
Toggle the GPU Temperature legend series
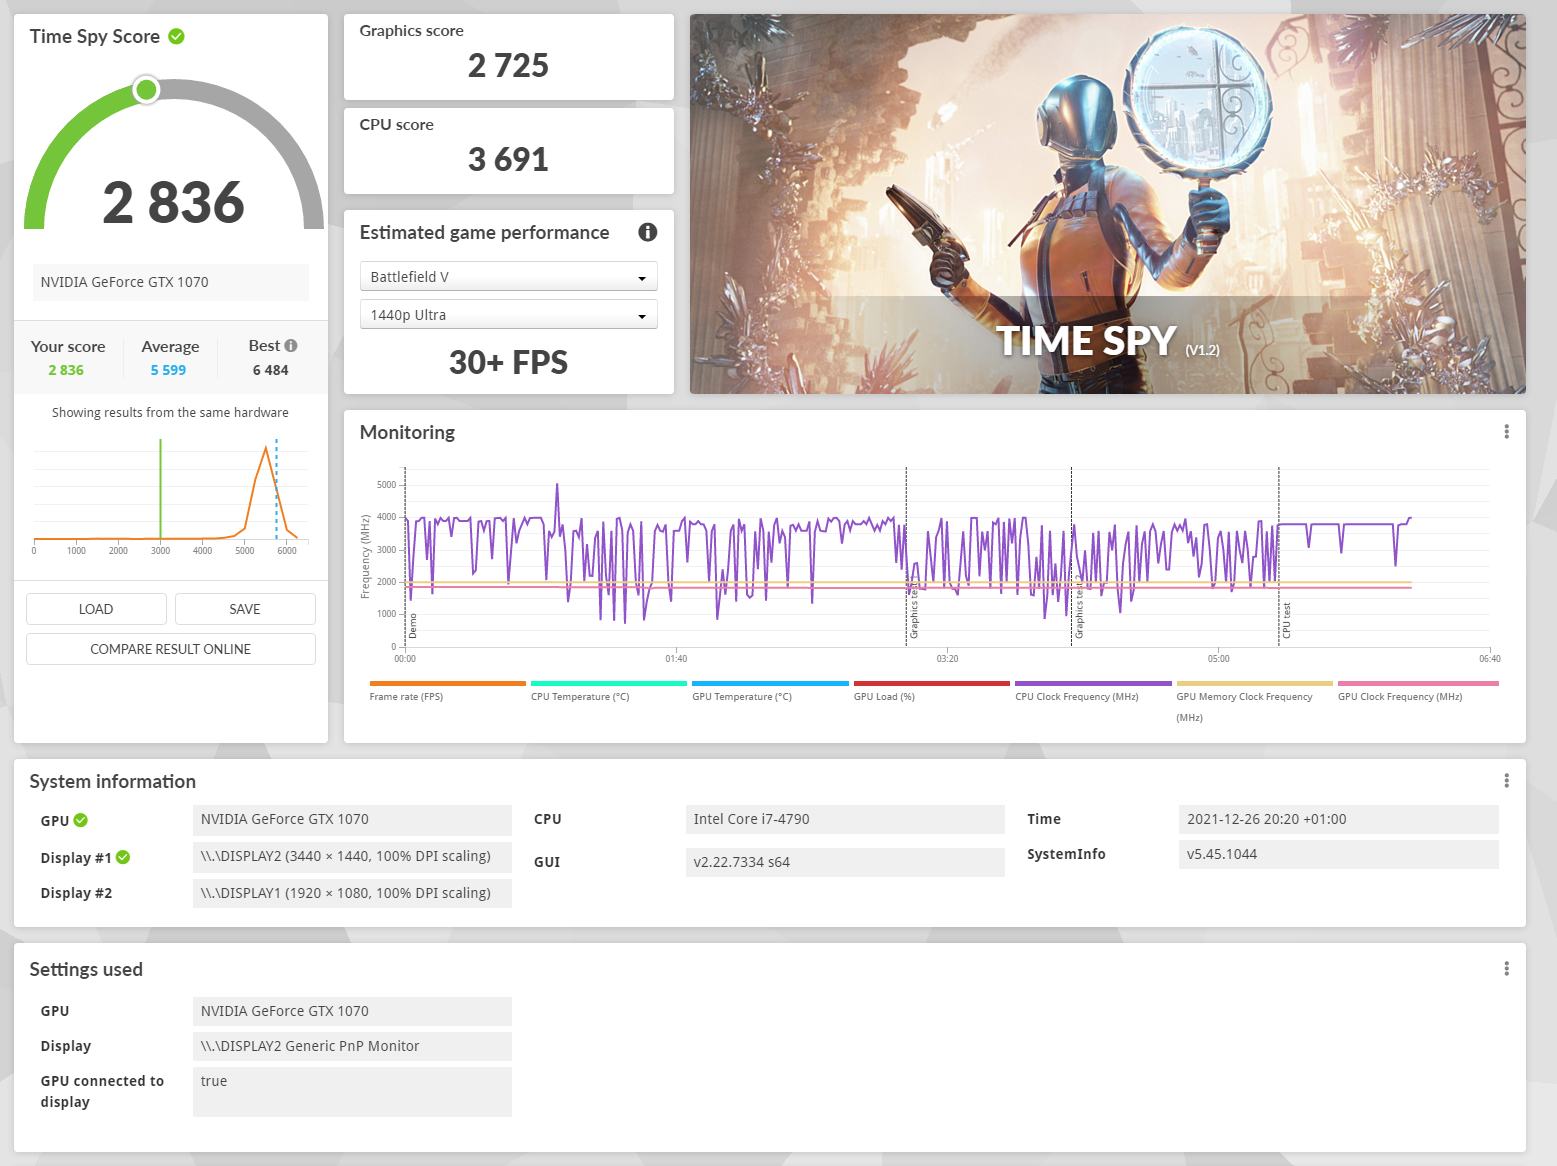[770, 691]
